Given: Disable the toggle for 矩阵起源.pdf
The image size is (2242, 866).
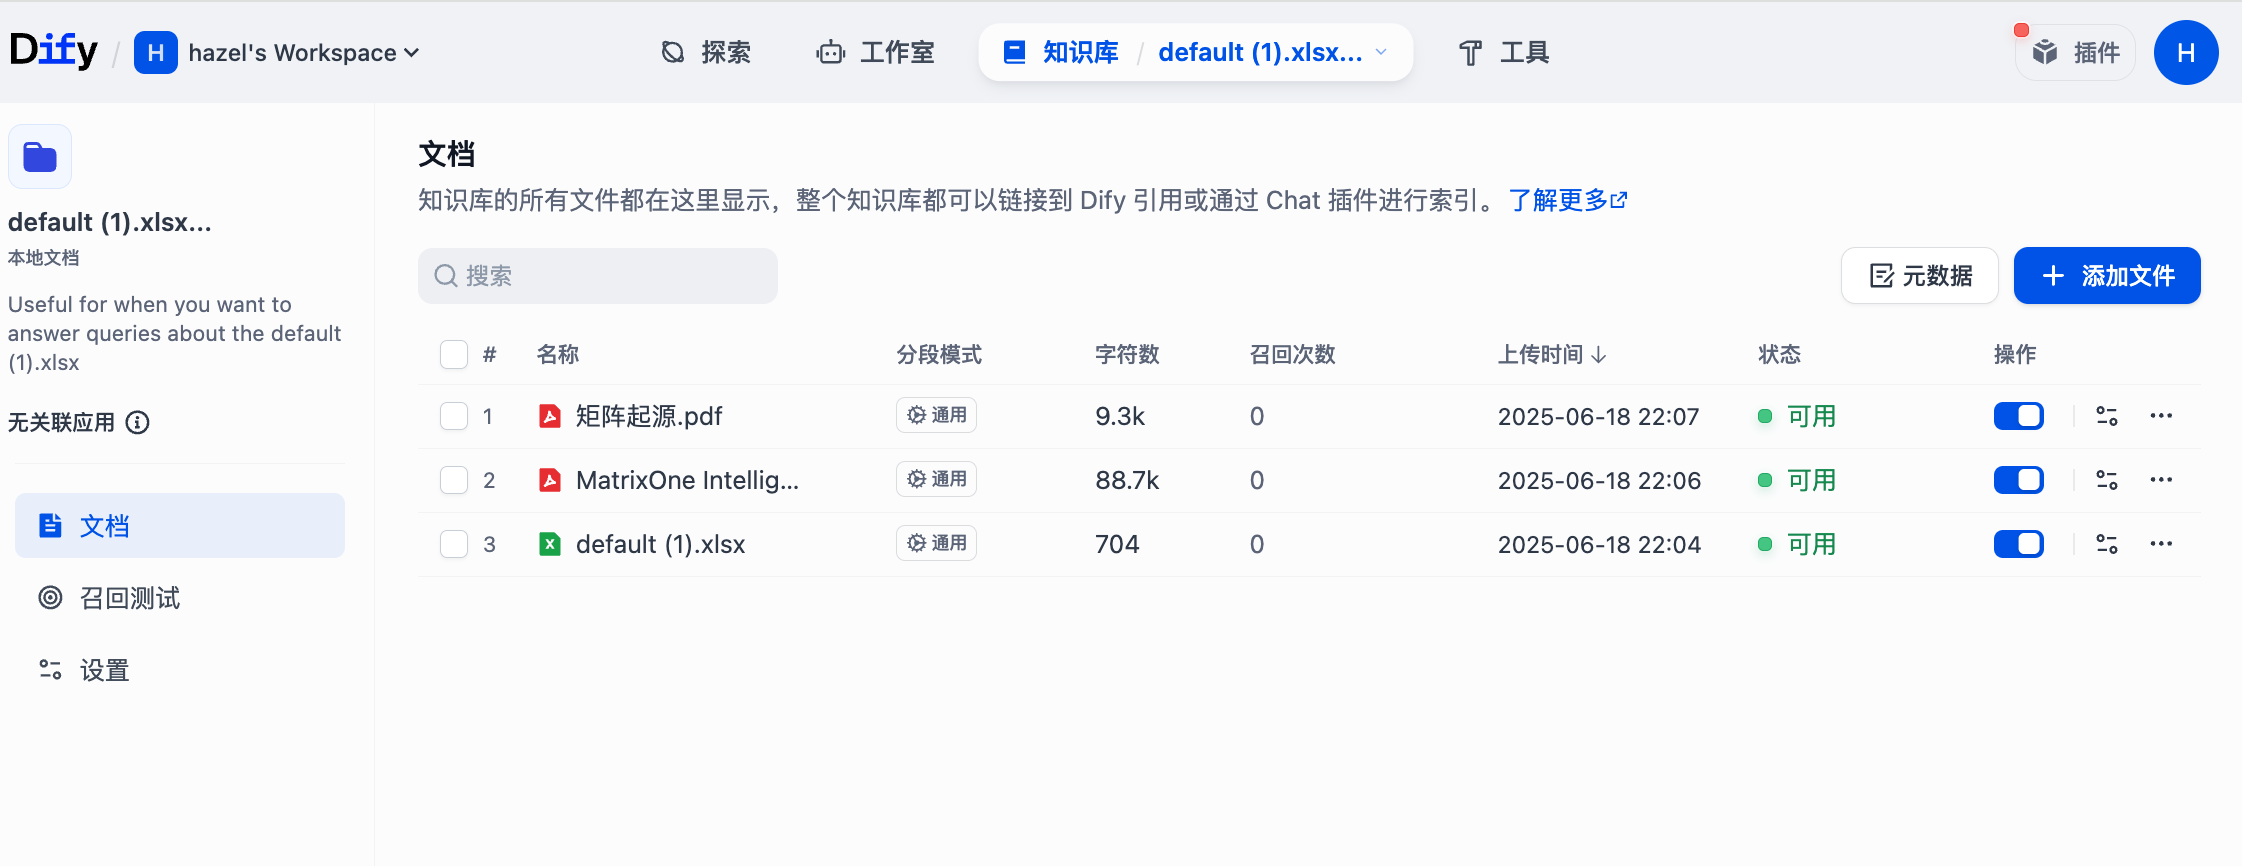Looking at the screenshot, I should pos(2018,416).
